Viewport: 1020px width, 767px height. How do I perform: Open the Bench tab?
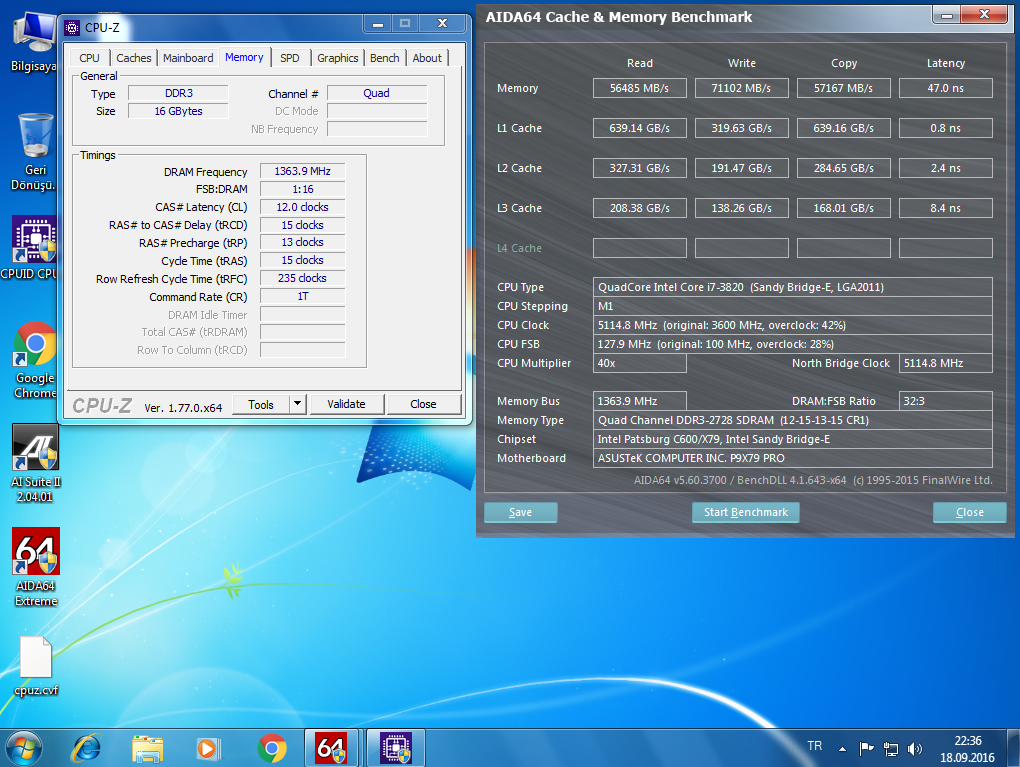pyautogui.click(x=384, y=58)
